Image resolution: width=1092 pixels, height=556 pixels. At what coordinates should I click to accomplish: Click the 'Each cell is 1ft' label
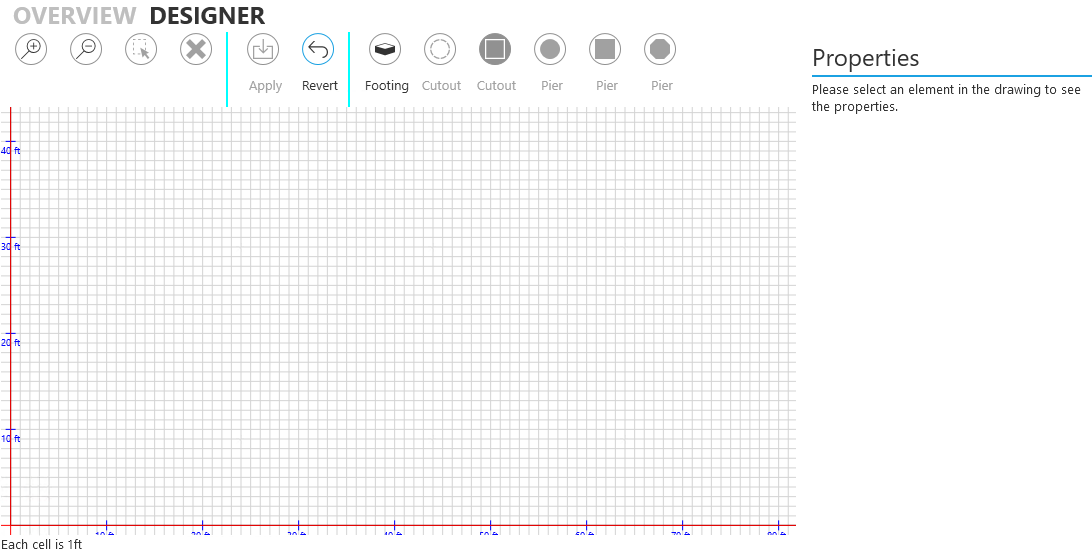pos(42,546)
